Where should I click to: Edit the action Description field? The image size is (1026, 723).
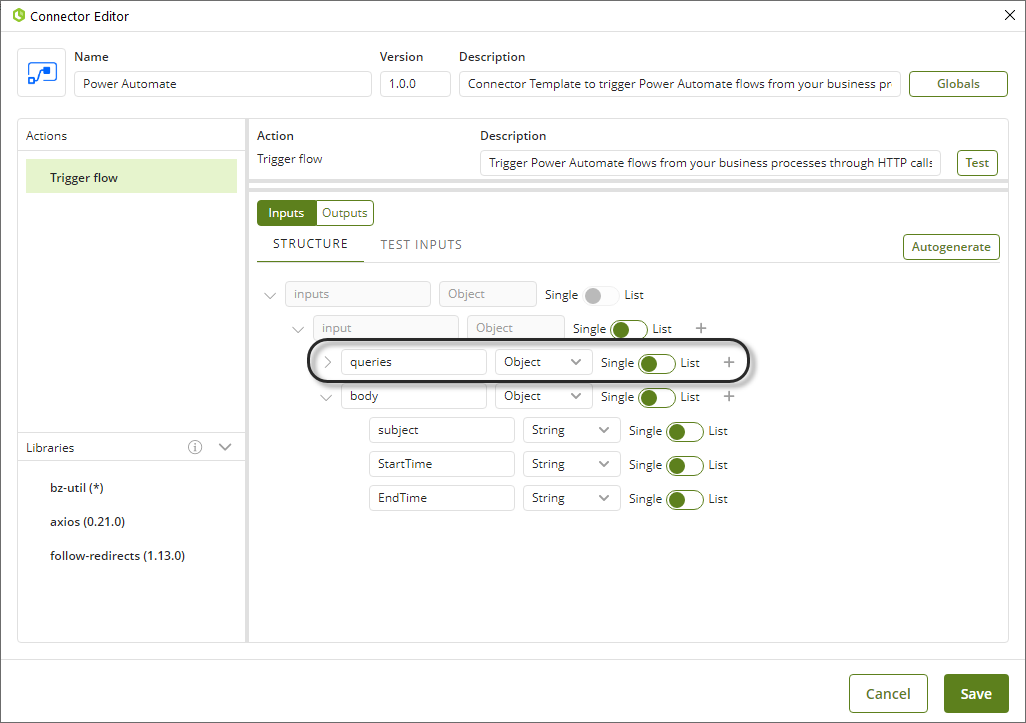point(711,163)
